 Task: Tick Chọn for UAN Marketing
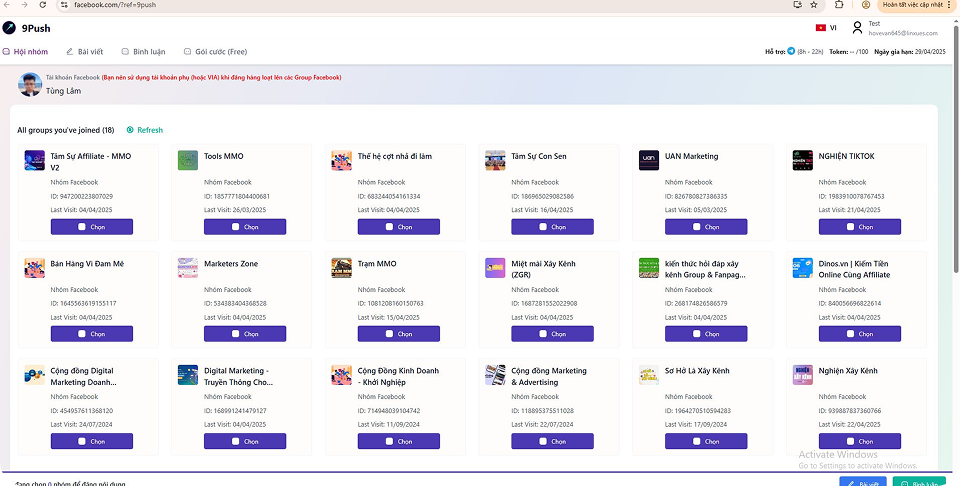pos(706,227)
